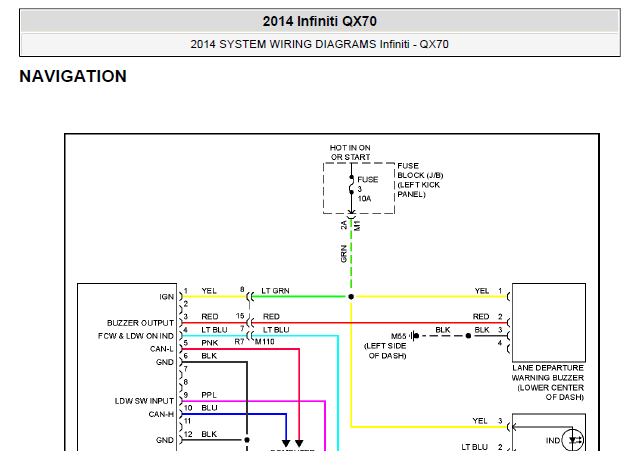Click the 2A connector pin label
The height and width of the screenshot is (451, 628).
click(x=344, y=225)
